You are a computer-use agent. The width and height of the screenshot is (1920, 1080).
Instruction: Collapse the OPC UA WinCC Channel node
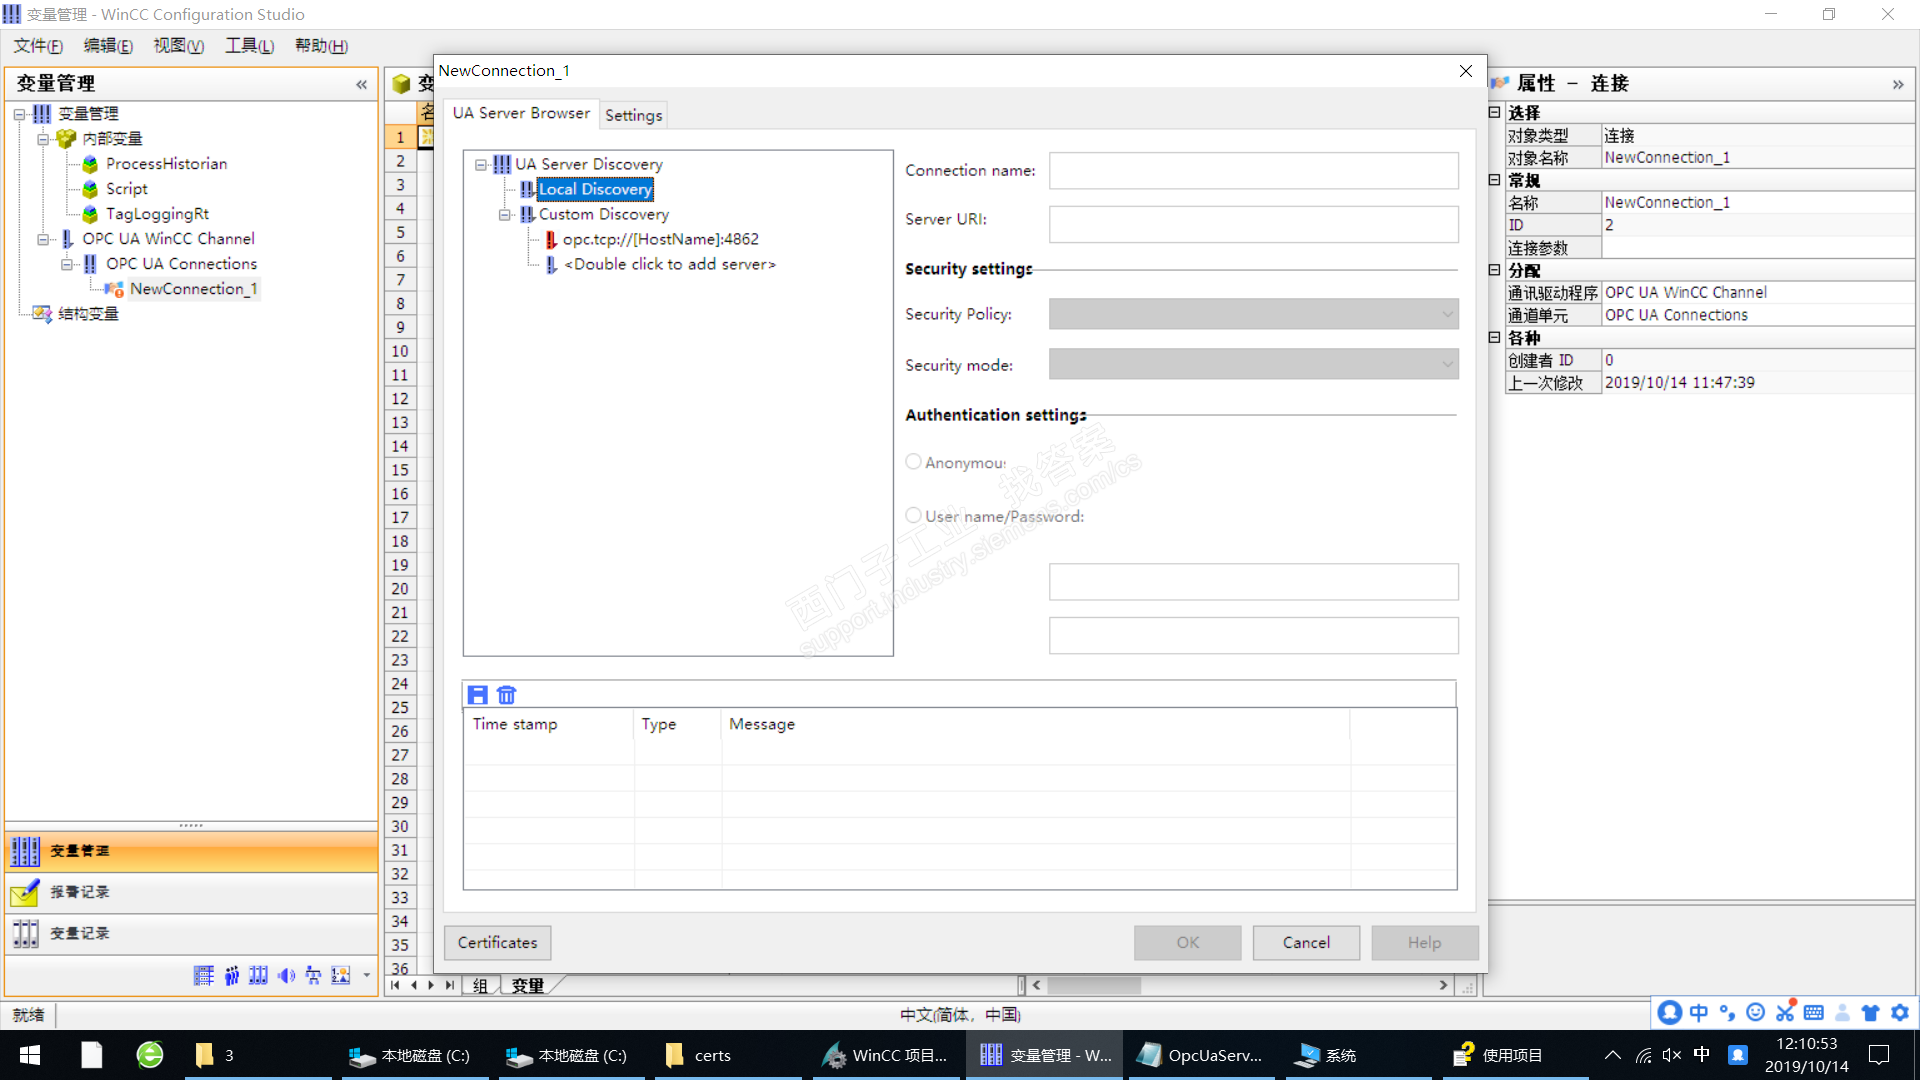coord(43,239)
